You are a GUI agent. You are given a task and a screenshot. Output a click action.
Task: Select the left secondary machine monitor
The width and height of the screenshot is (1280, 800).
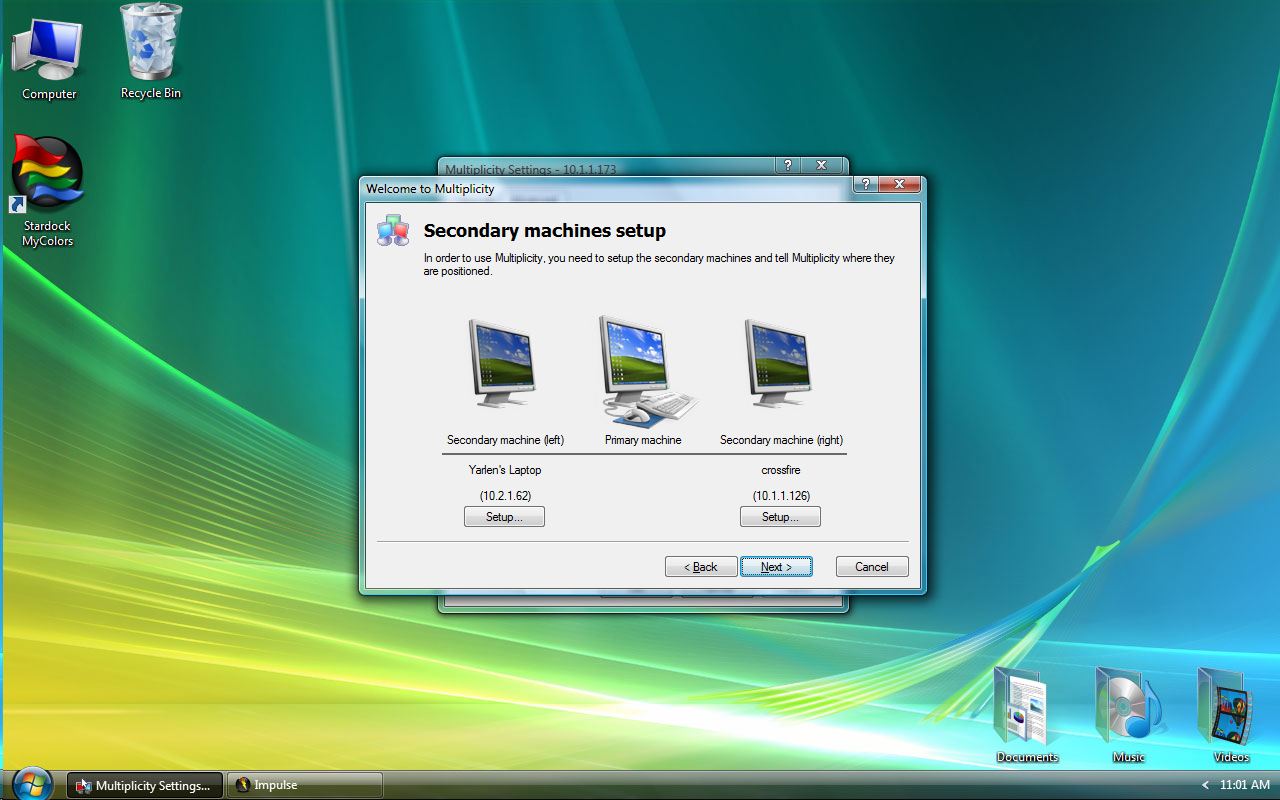pyautogui.click(x=502, y=364)
